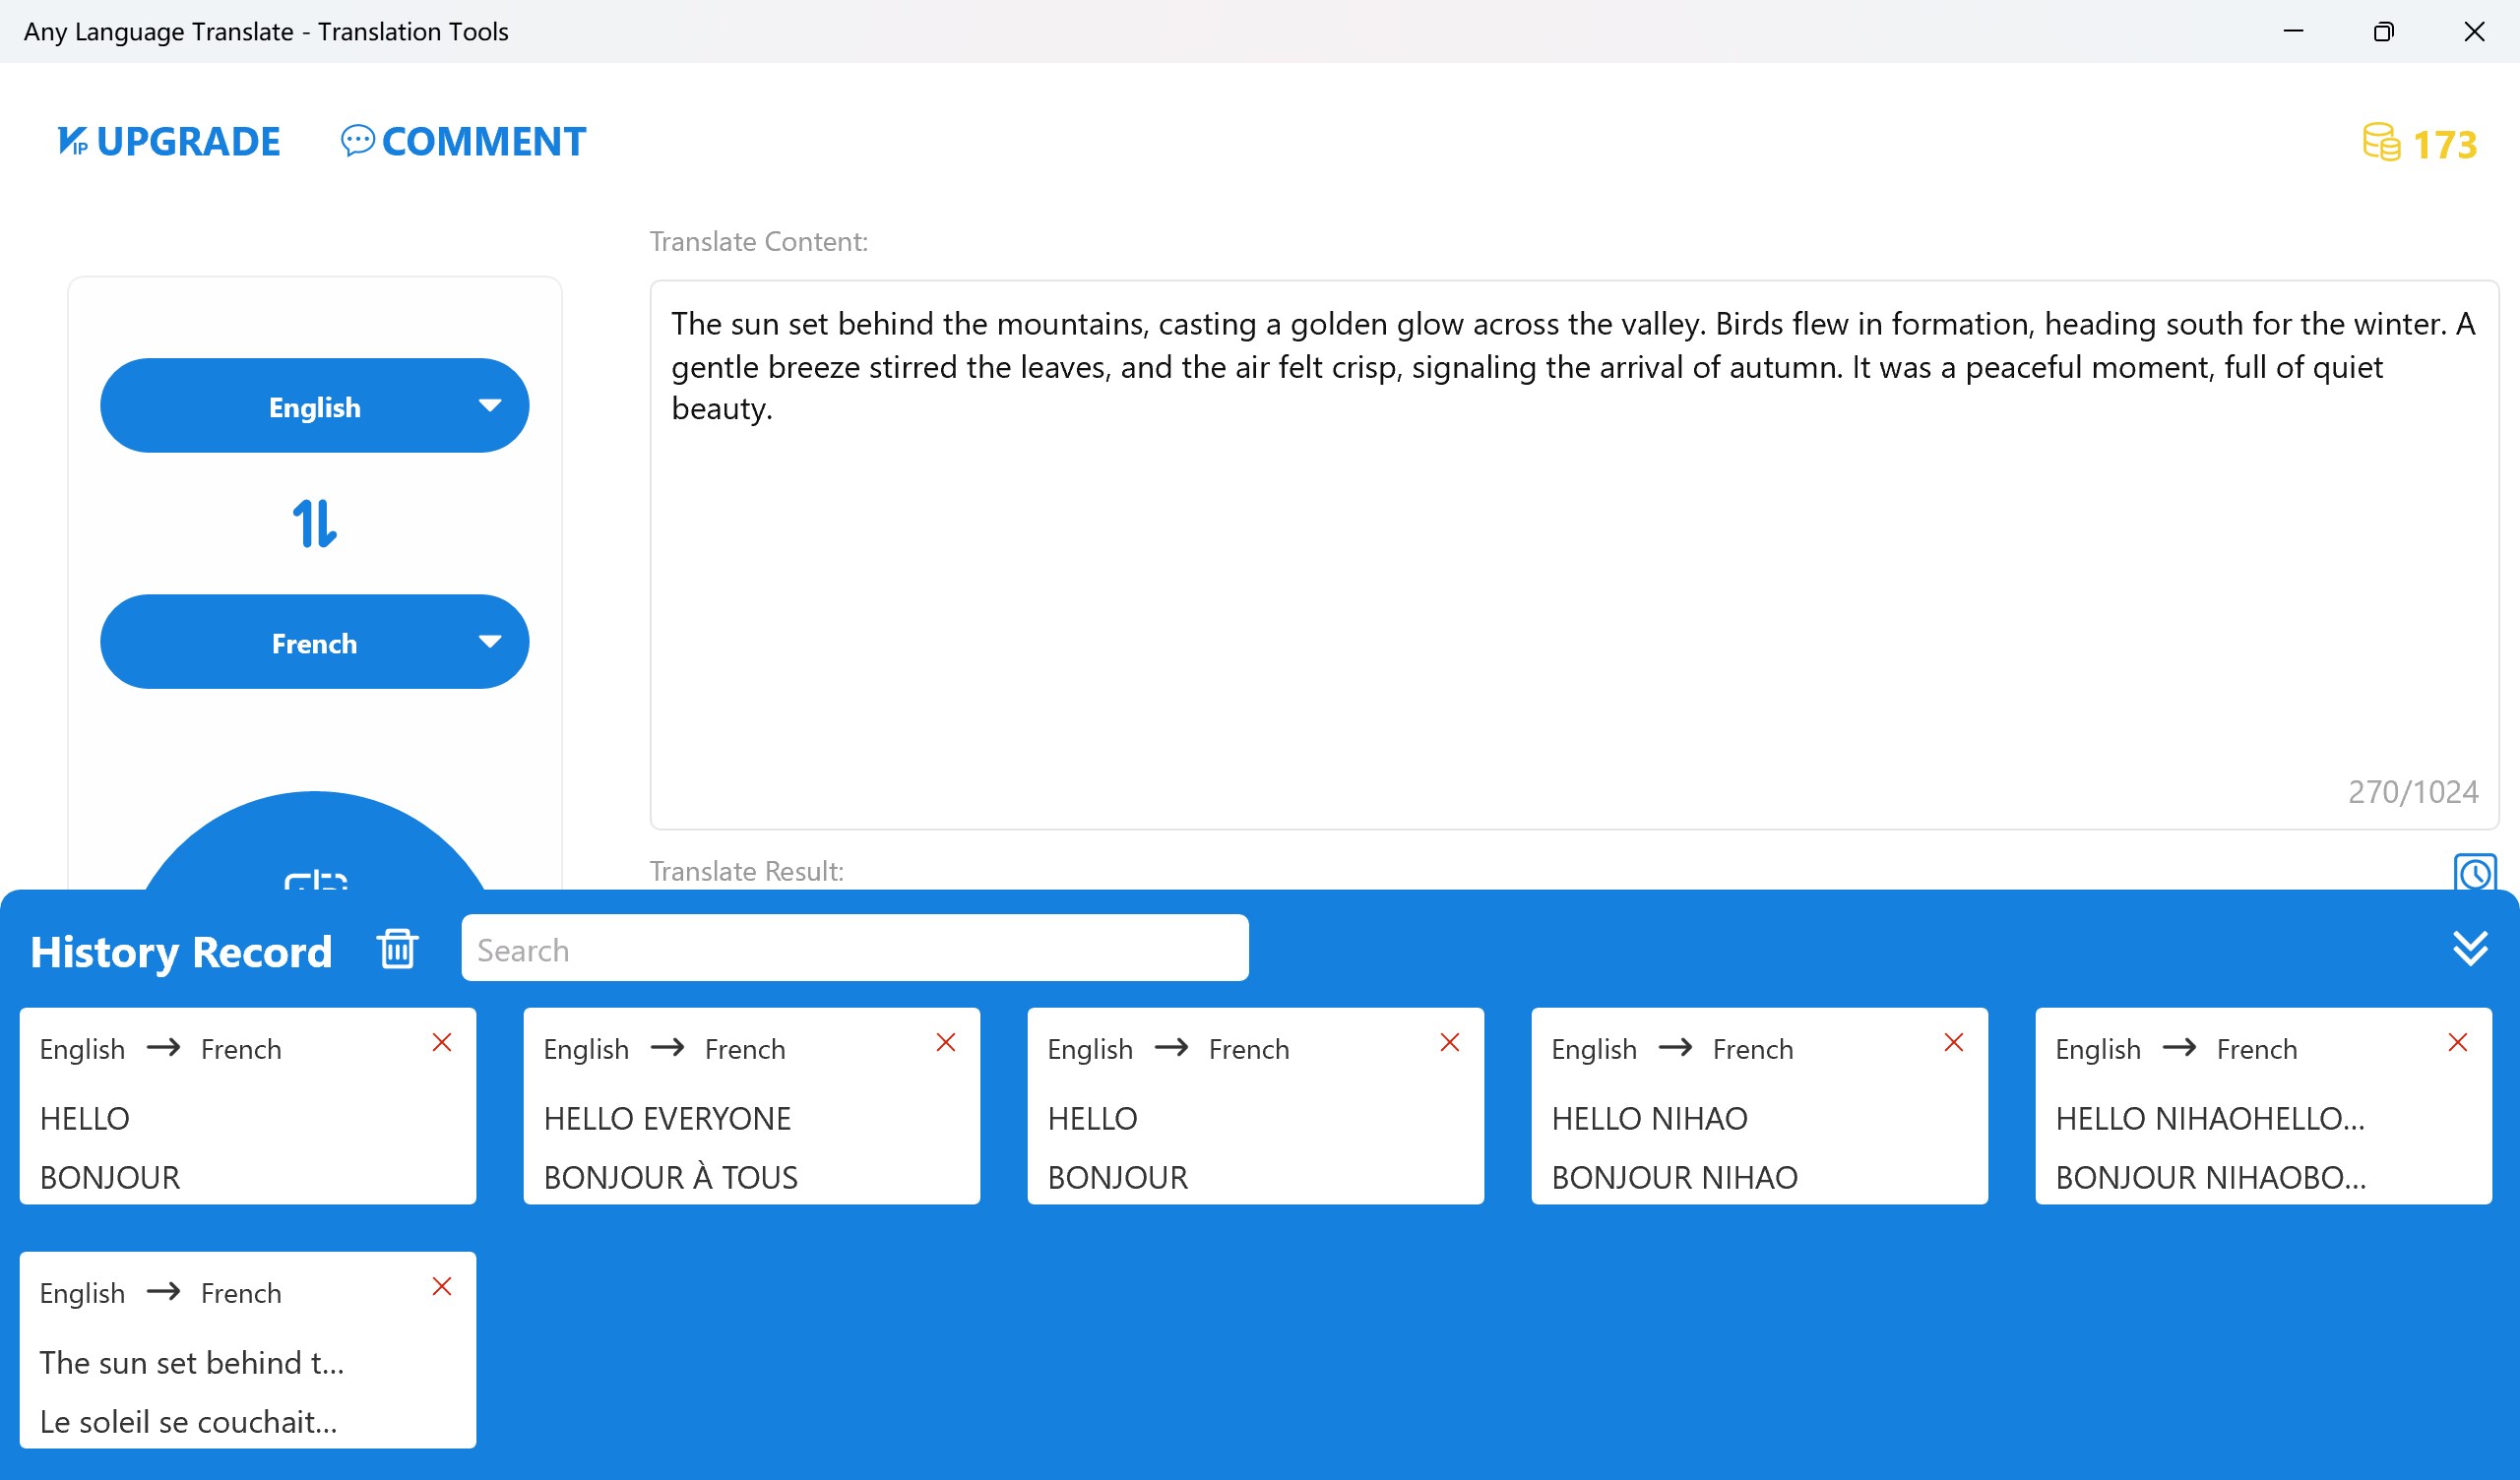Screen dimensions: 2520x1480
Task: Click the gold coins balance icon
Action: (x=2380, y=143)
